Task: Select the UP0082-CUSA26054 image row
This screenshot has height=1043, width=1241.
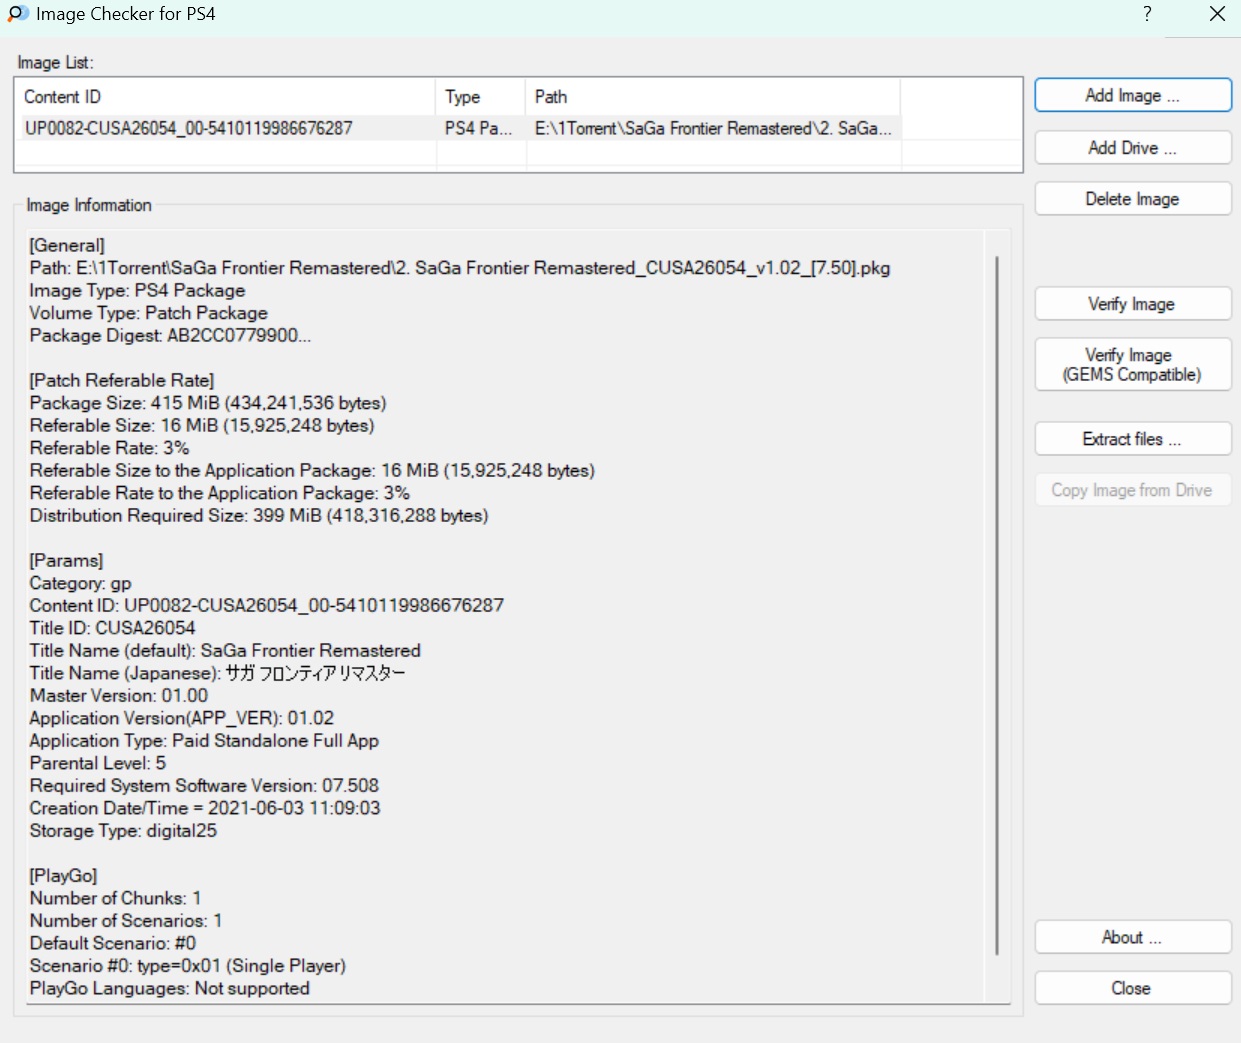Action: pos(189,128)
